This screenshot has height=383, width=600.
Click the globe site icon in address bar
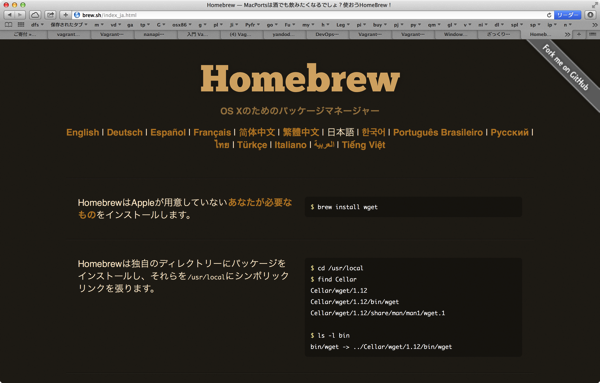[x=77, y=15]
